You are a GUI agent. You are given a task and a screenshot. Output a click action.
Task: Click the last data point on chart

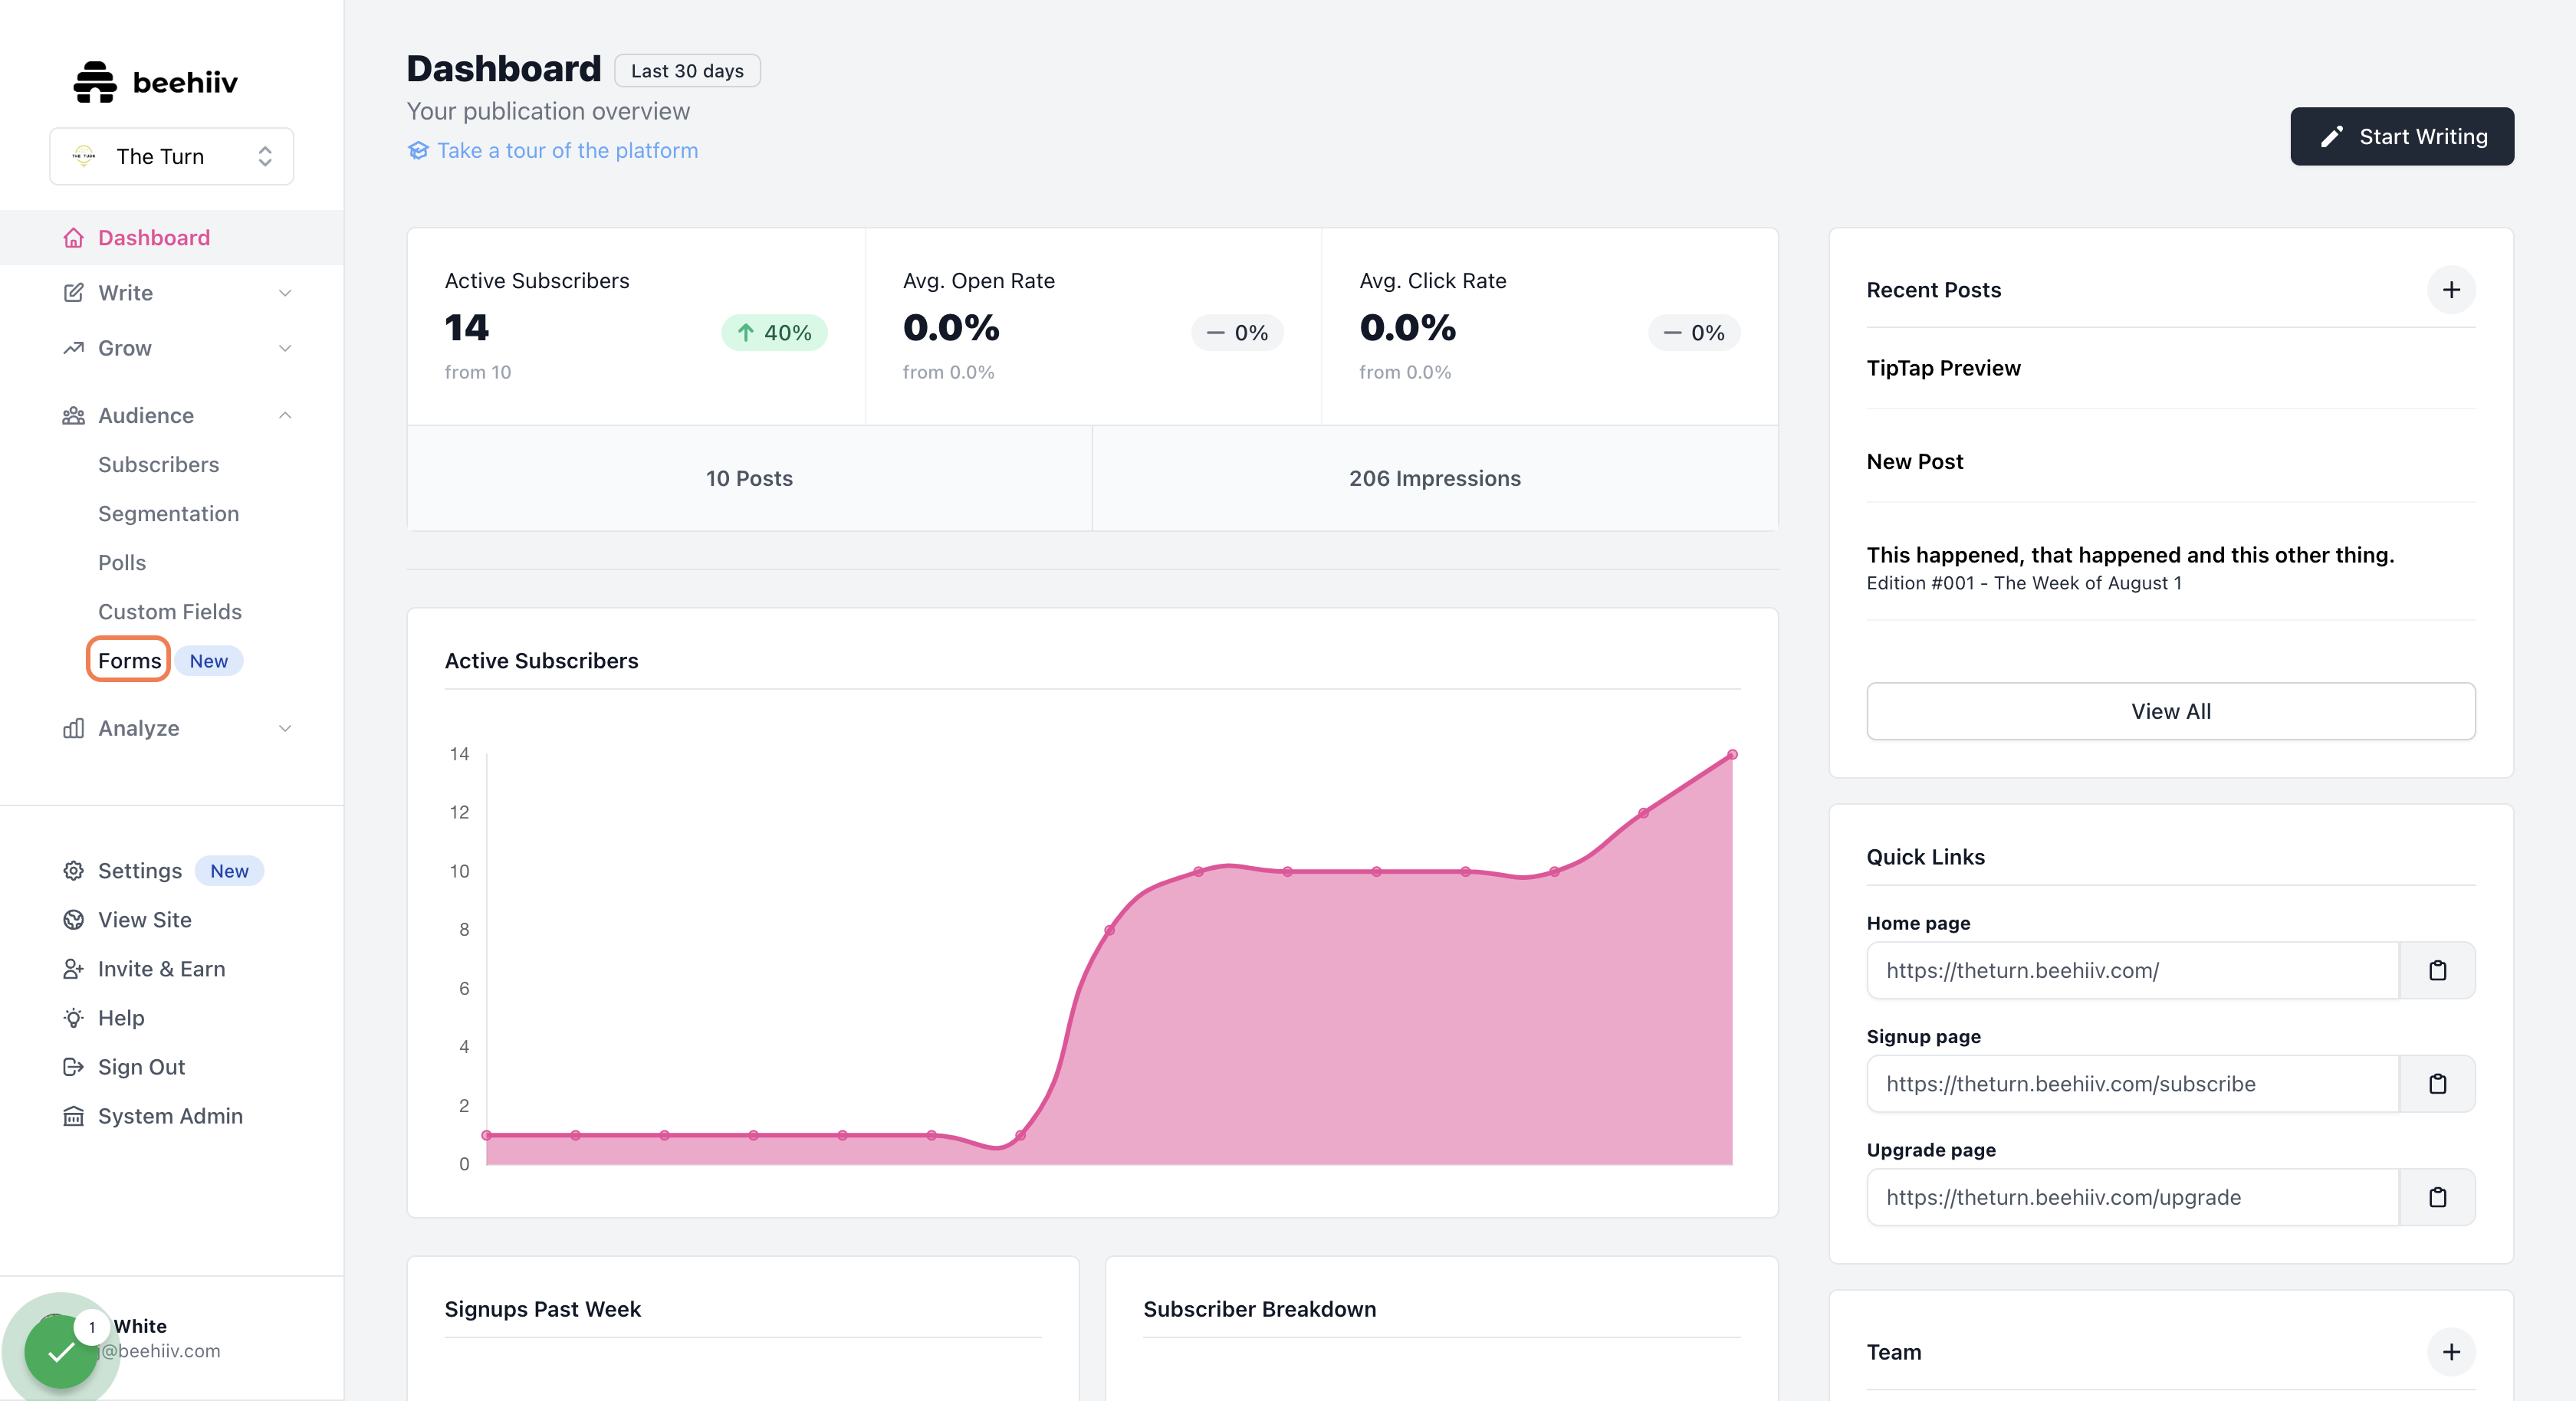pyautogui.click(x=1732, y=755)
